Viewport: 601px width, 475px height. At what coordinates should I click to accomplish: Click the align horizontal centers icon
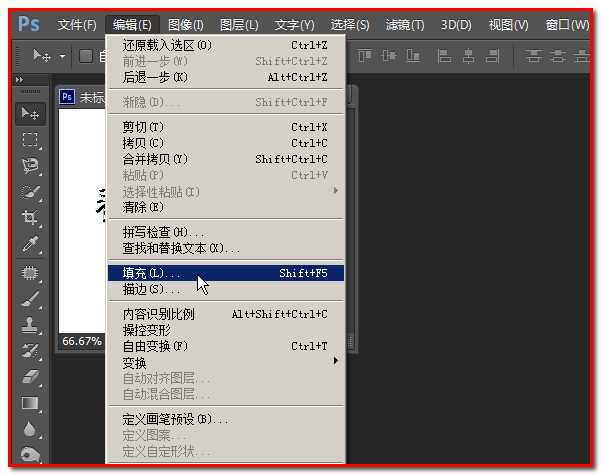[468, 56]
